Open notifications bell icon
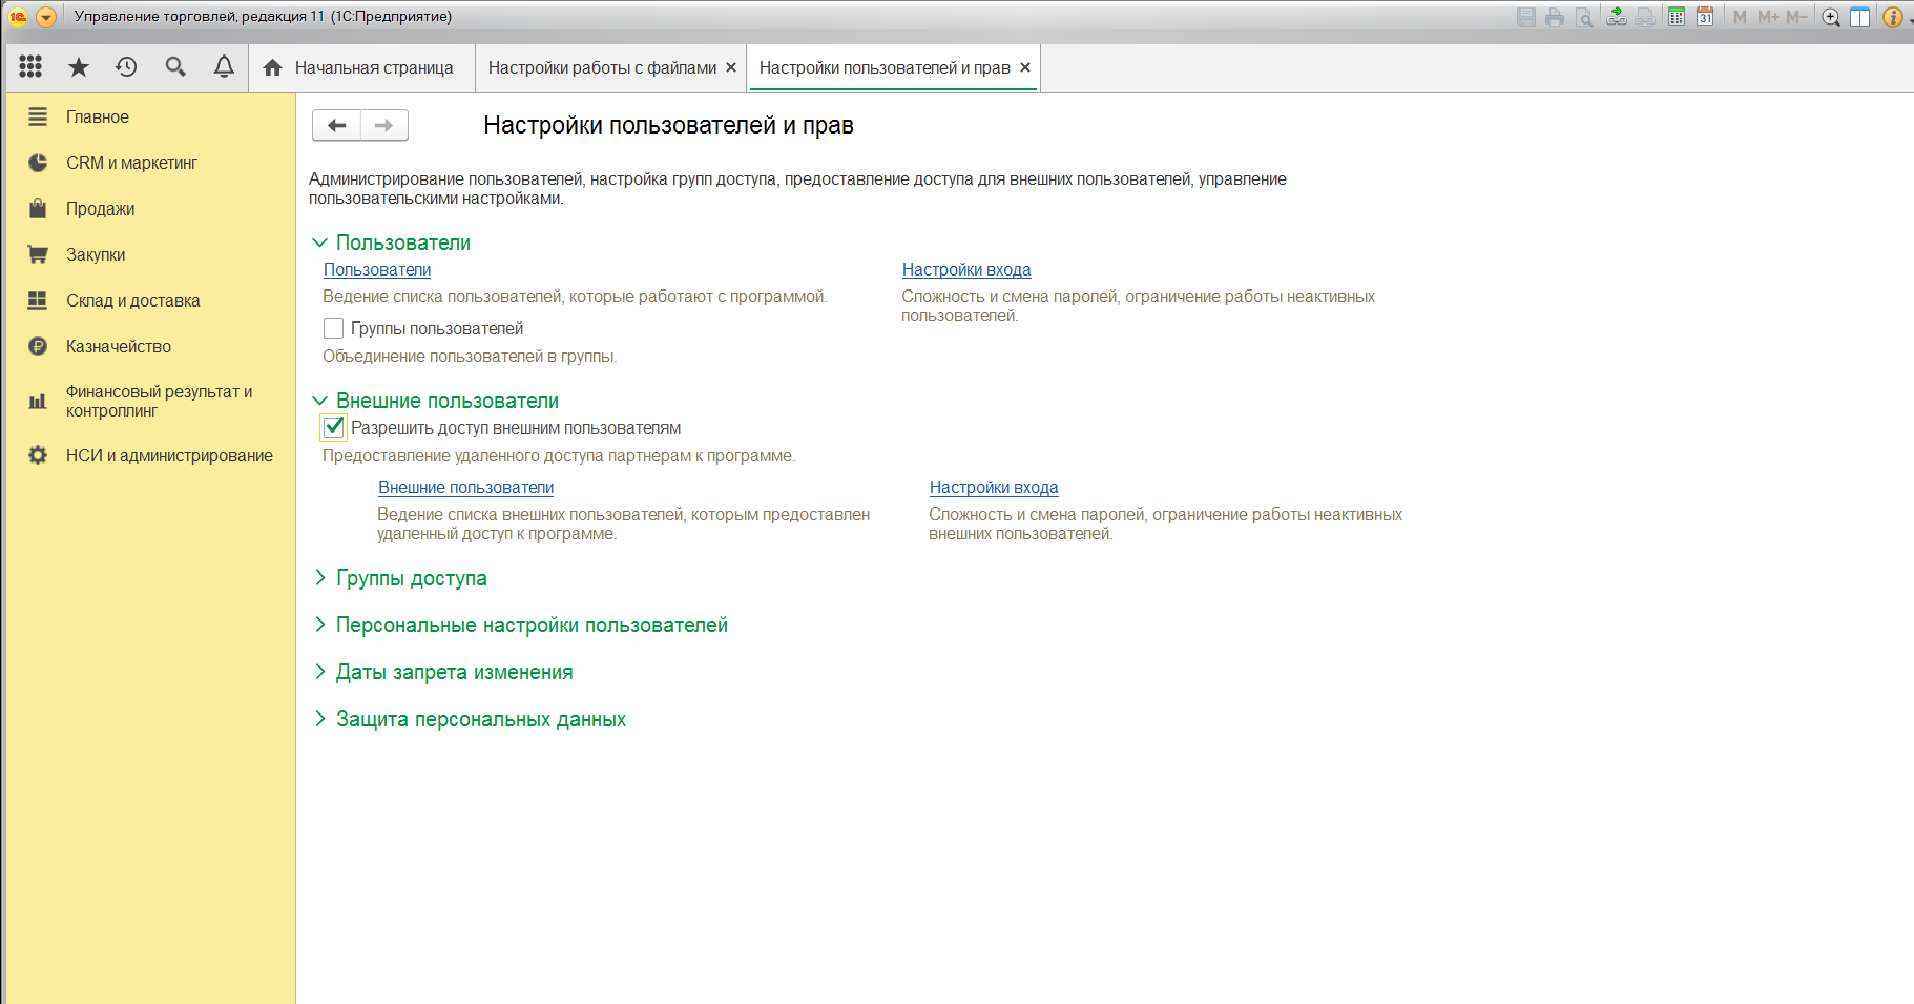The image size is (1914, 1004). (223, 67)
